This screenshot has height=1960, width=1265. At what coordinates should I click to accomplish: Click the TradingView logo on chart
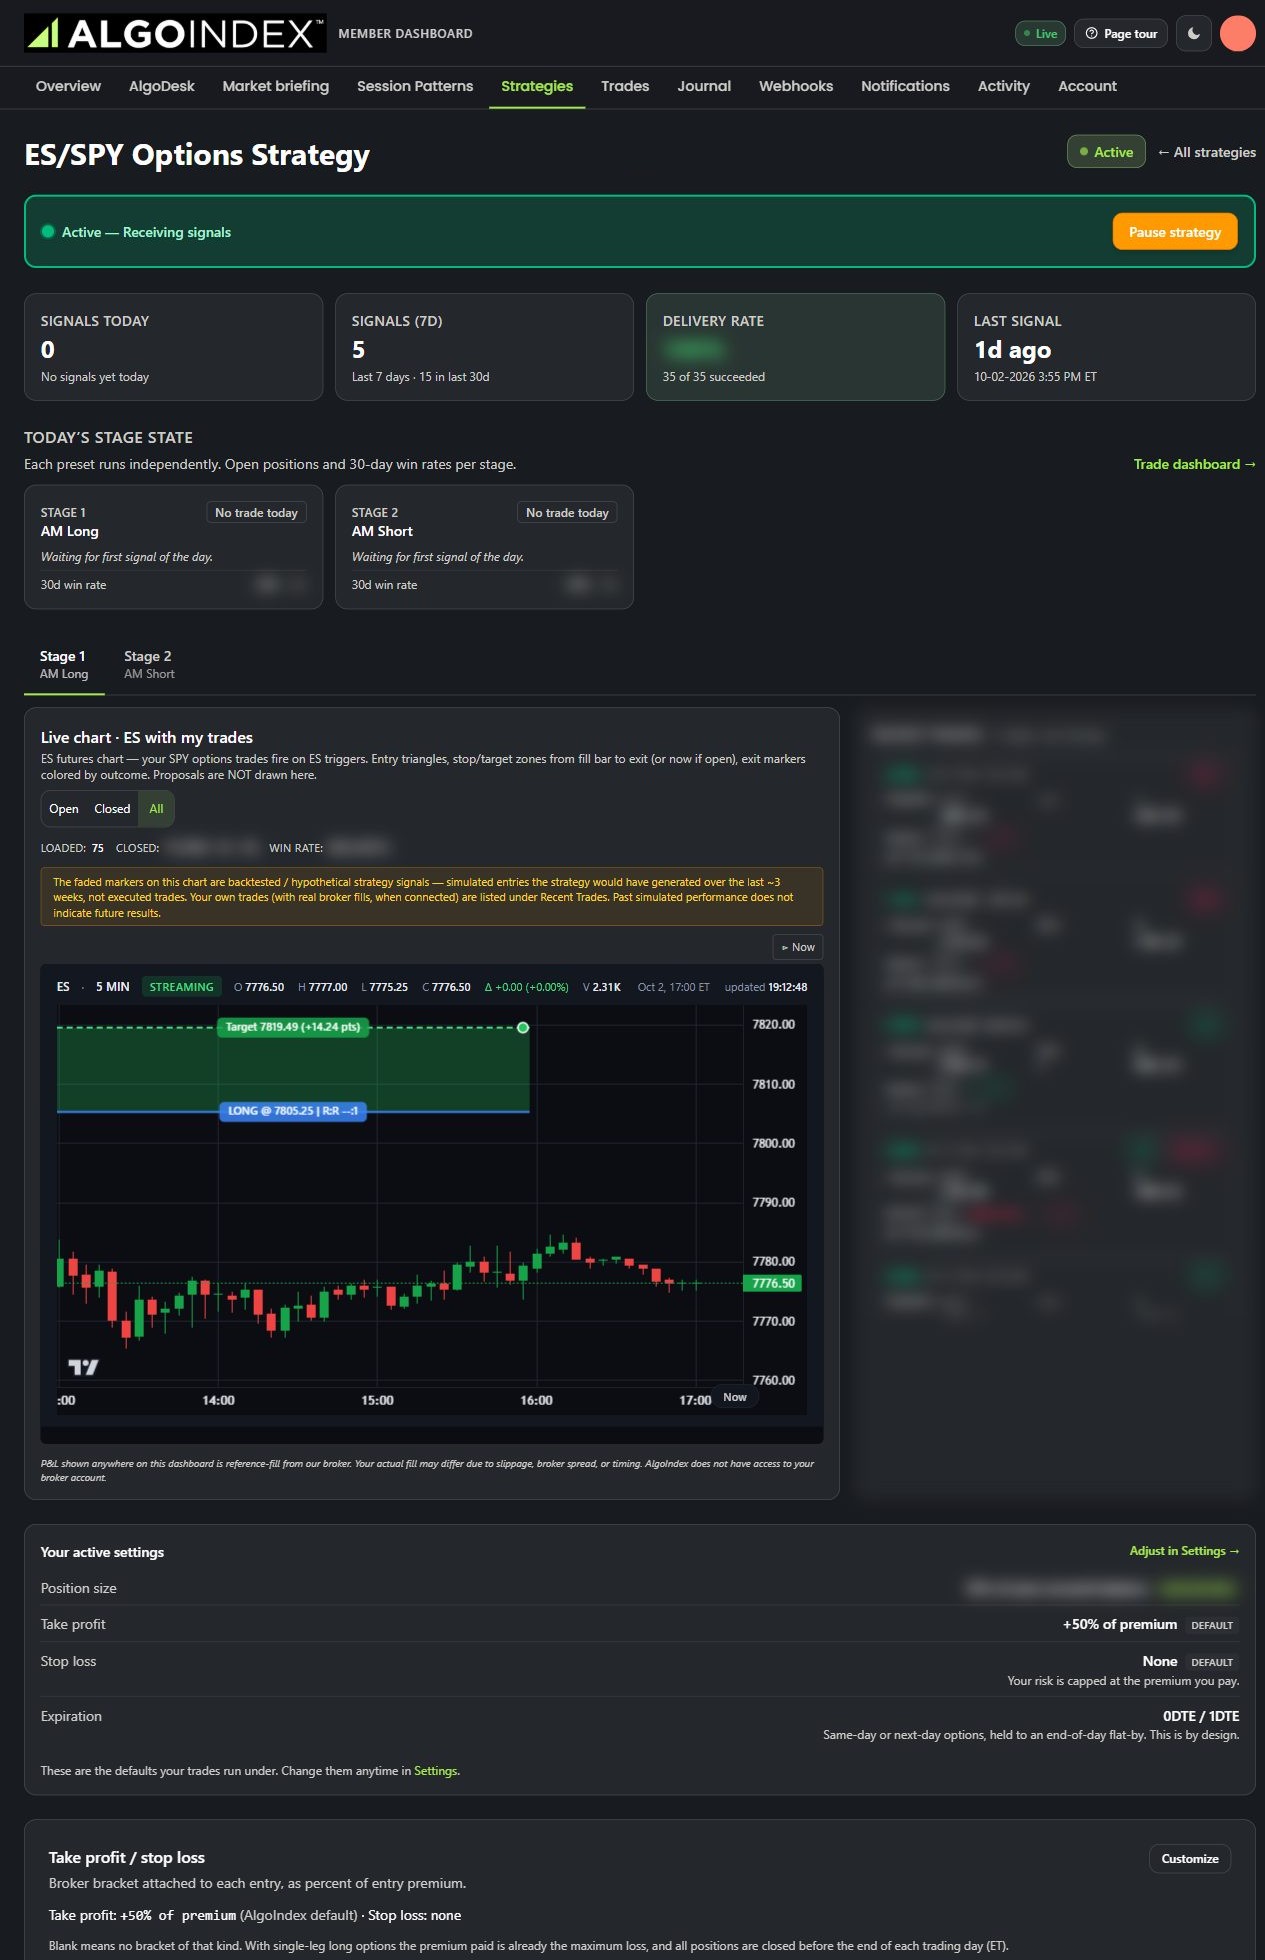pyautogui.click(x=83, y=1367)
